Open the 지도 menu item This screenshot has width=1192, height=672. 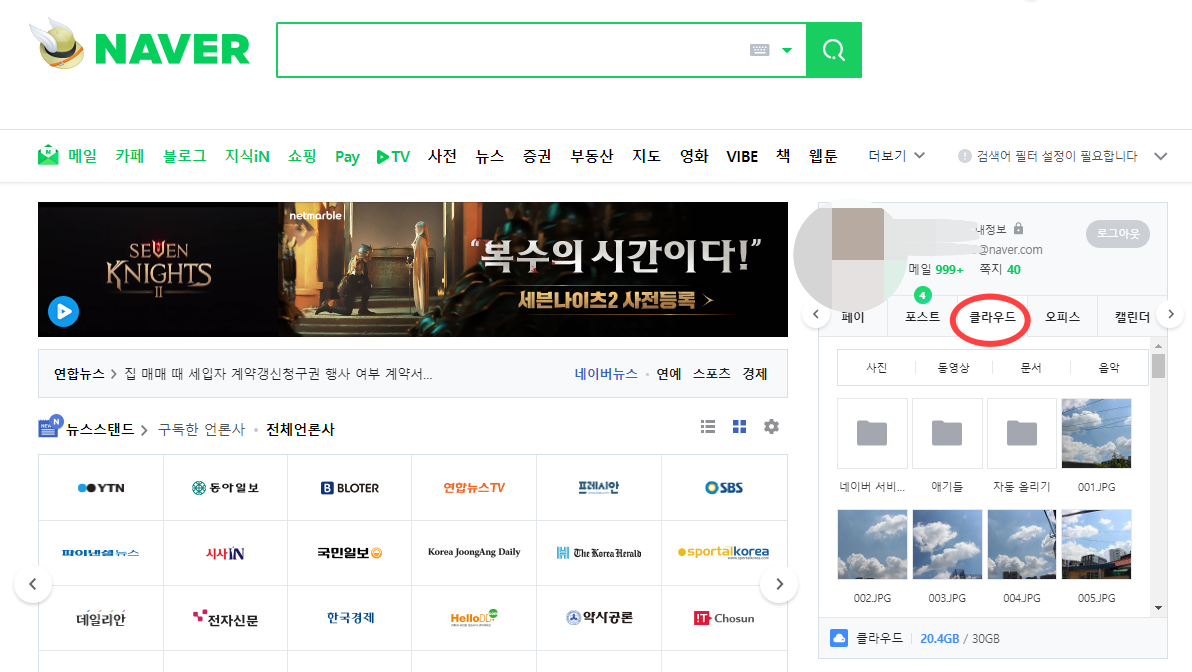tap(646, 156)
